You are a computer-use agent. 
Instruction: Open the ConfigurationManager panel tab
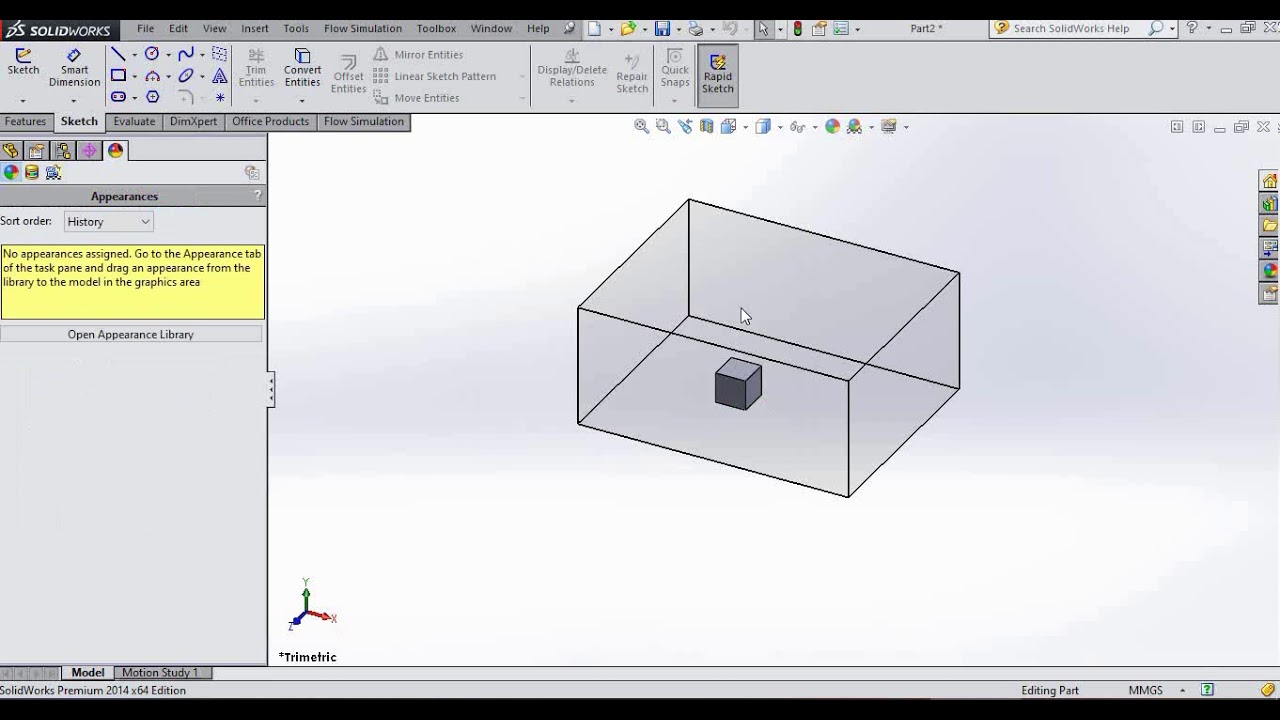63,150
